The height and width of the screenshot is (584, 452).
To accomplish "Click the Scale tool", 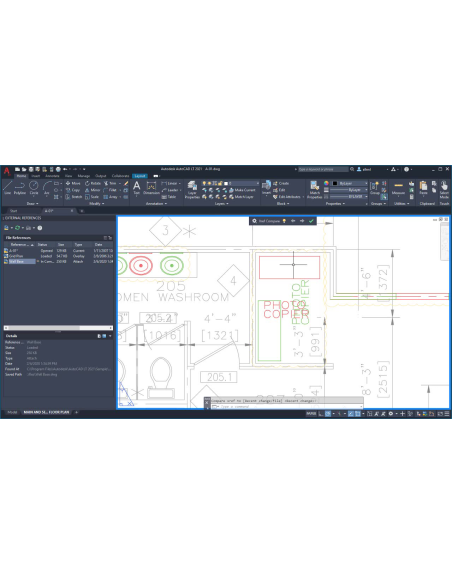I will [92, 197].
